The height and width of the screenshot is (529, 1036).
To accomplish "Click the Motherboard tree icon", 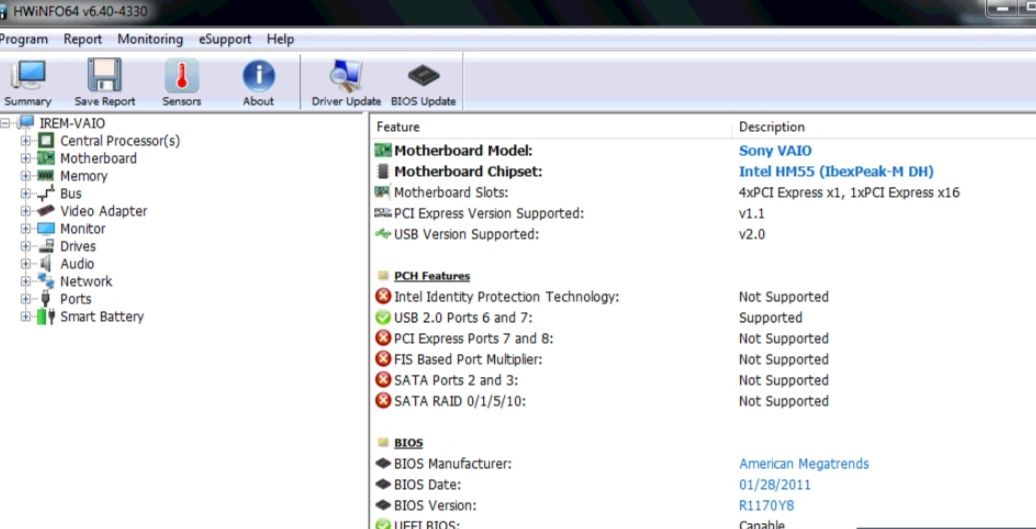I will point(46,159).
